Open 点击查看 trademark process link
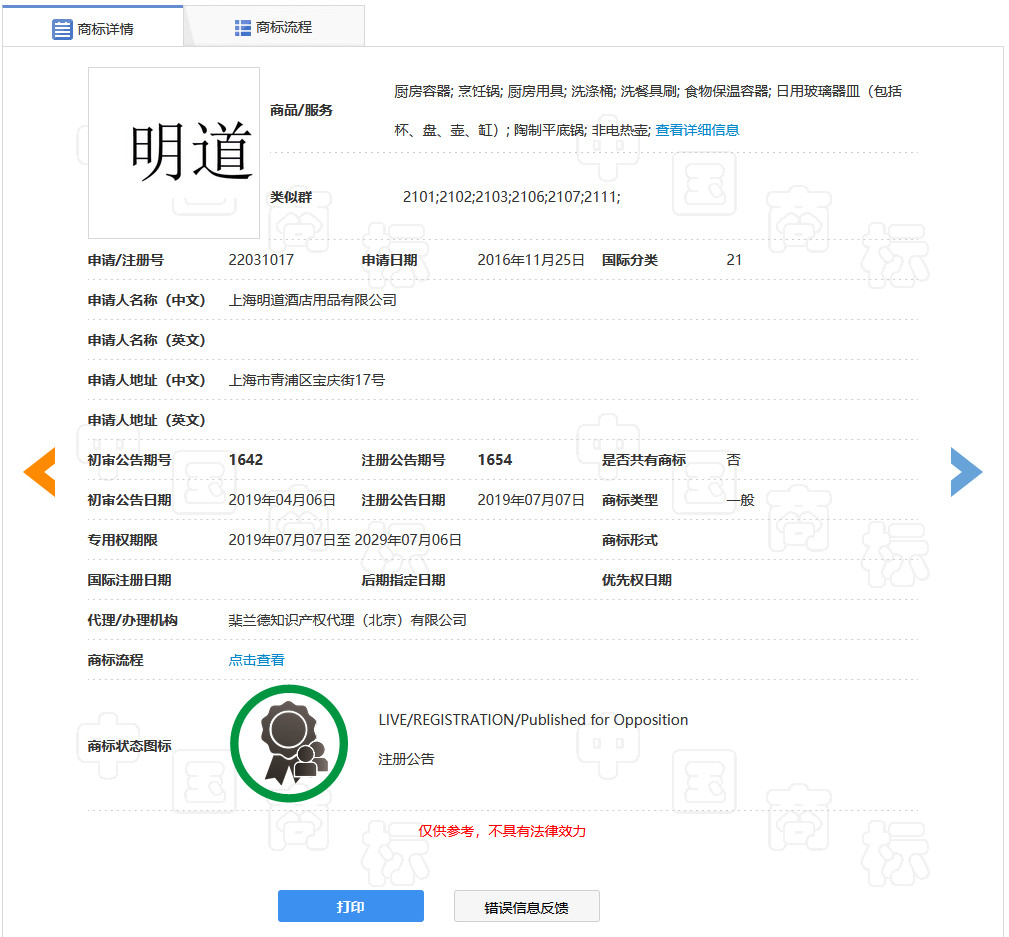 (256, 660)
